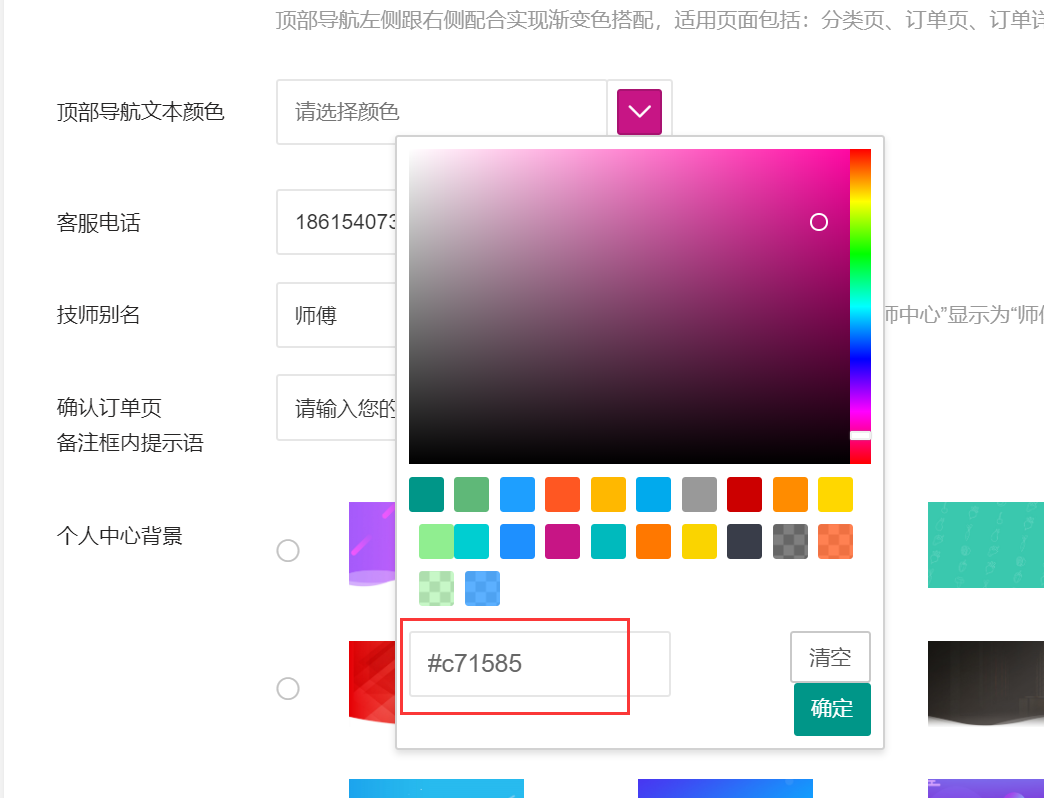Viewport: 1044px width, 798px height.
Task: Click the 请选择颜色 color input field
Action: point(441,112)
